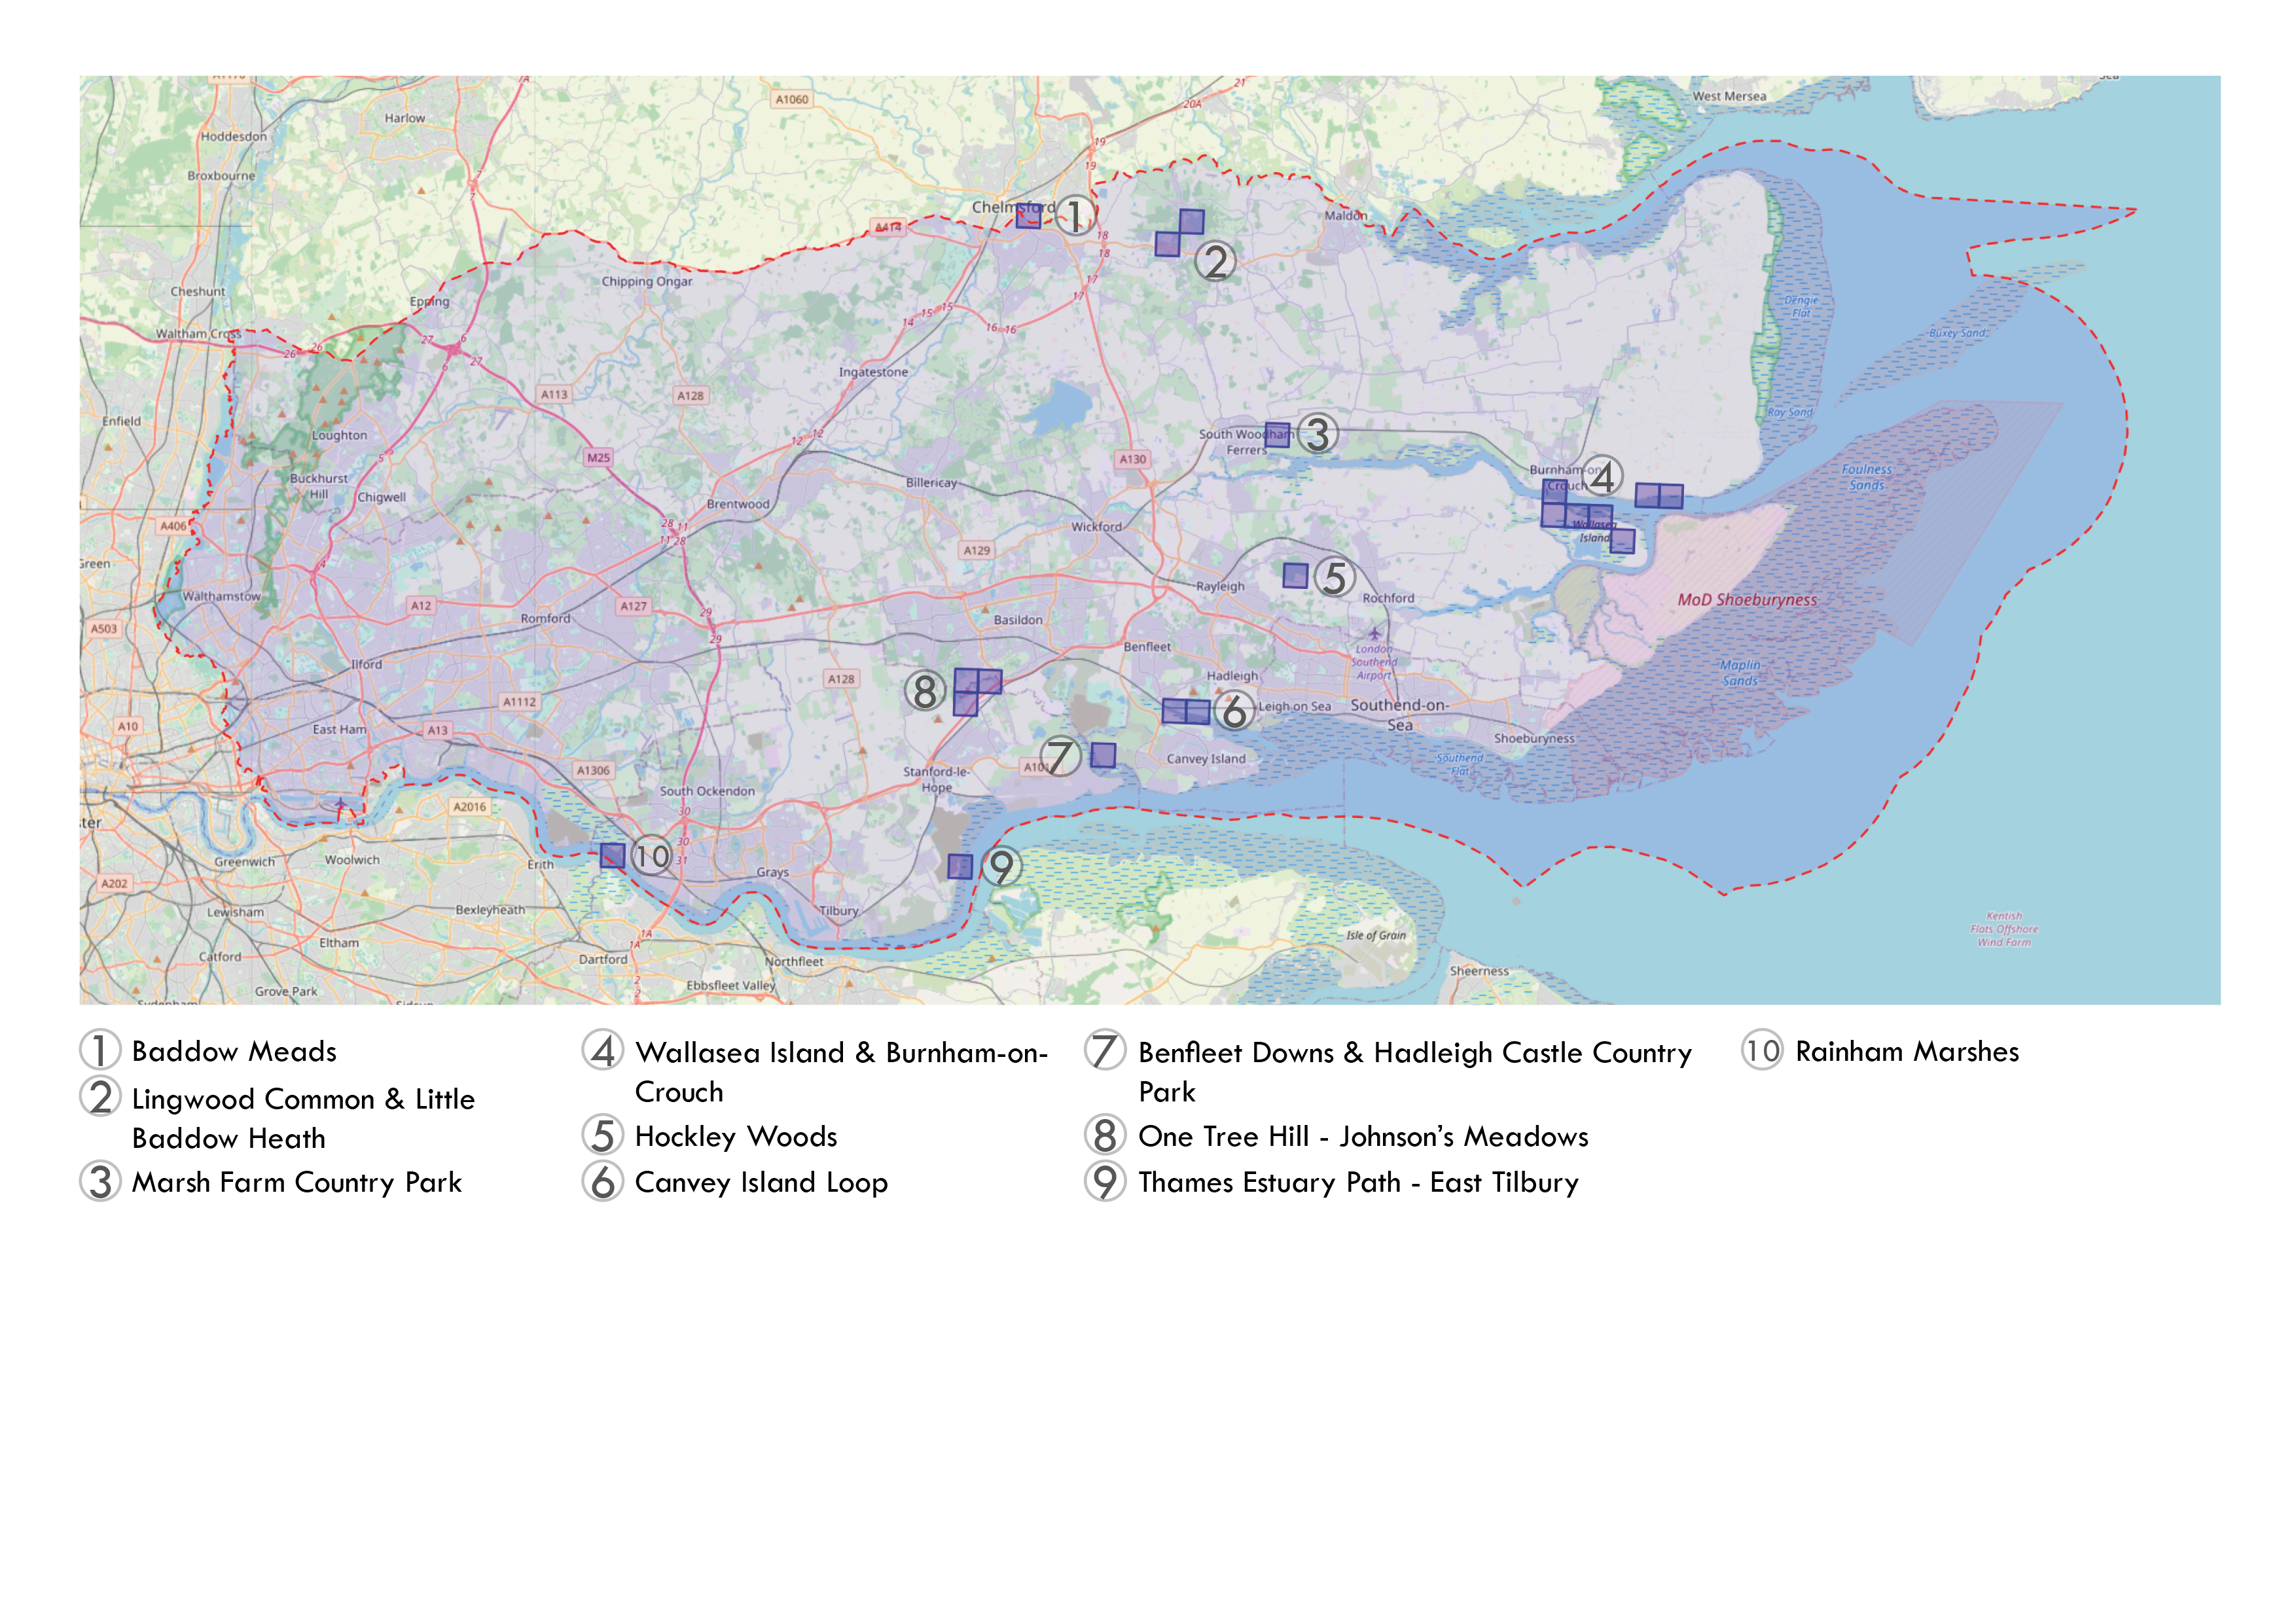Select the 'Isle of Grain' map label

click(x=1376, y=936)
